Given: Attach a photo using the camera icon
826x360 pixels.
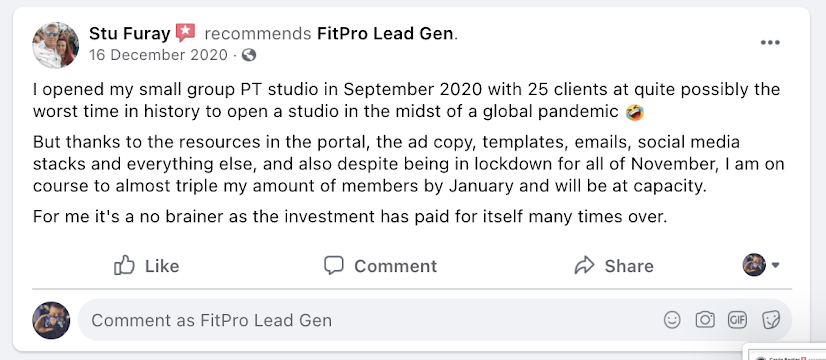Looking at the screenshot, I should 705,320.
